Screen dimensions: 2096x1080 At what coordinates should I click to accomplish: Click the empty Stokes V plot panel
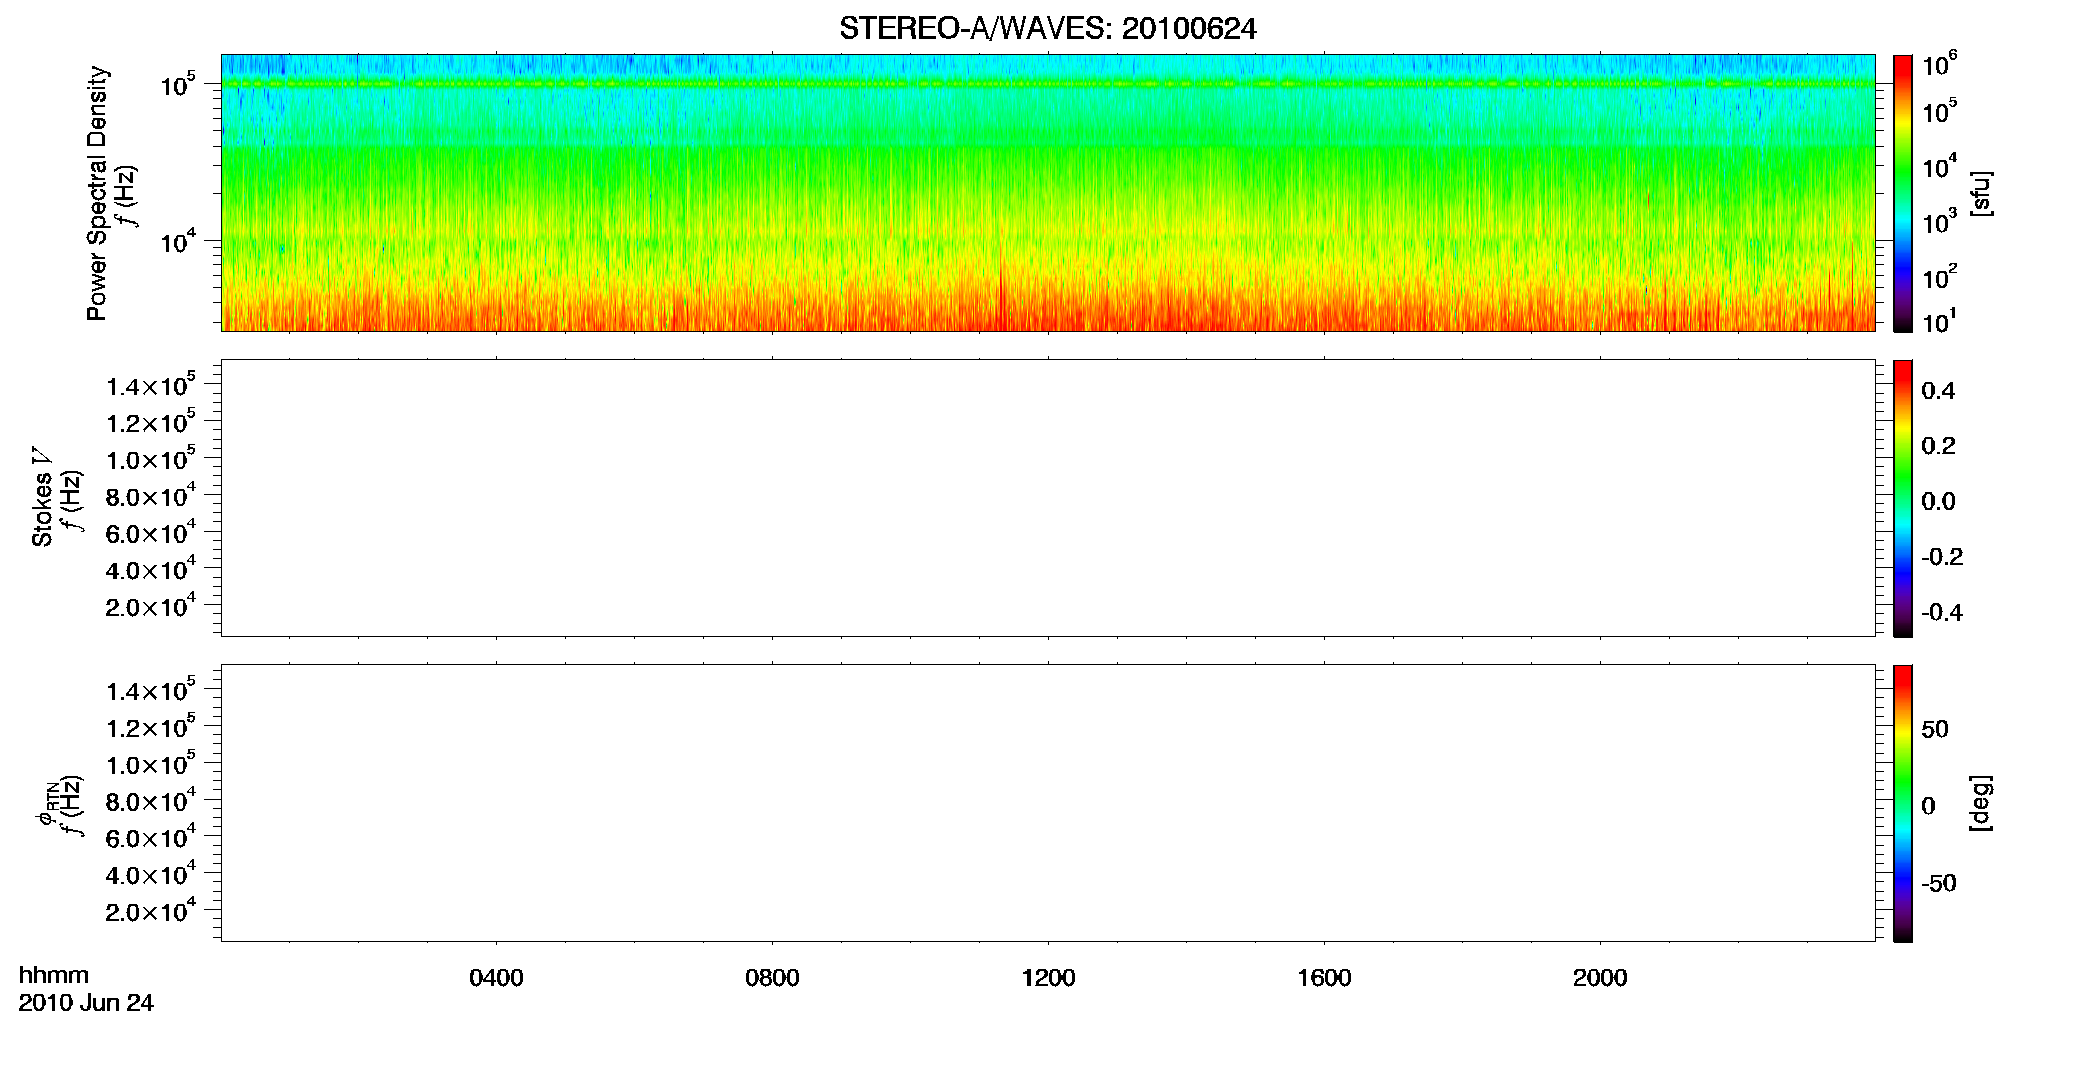(x=1048, y=497)
